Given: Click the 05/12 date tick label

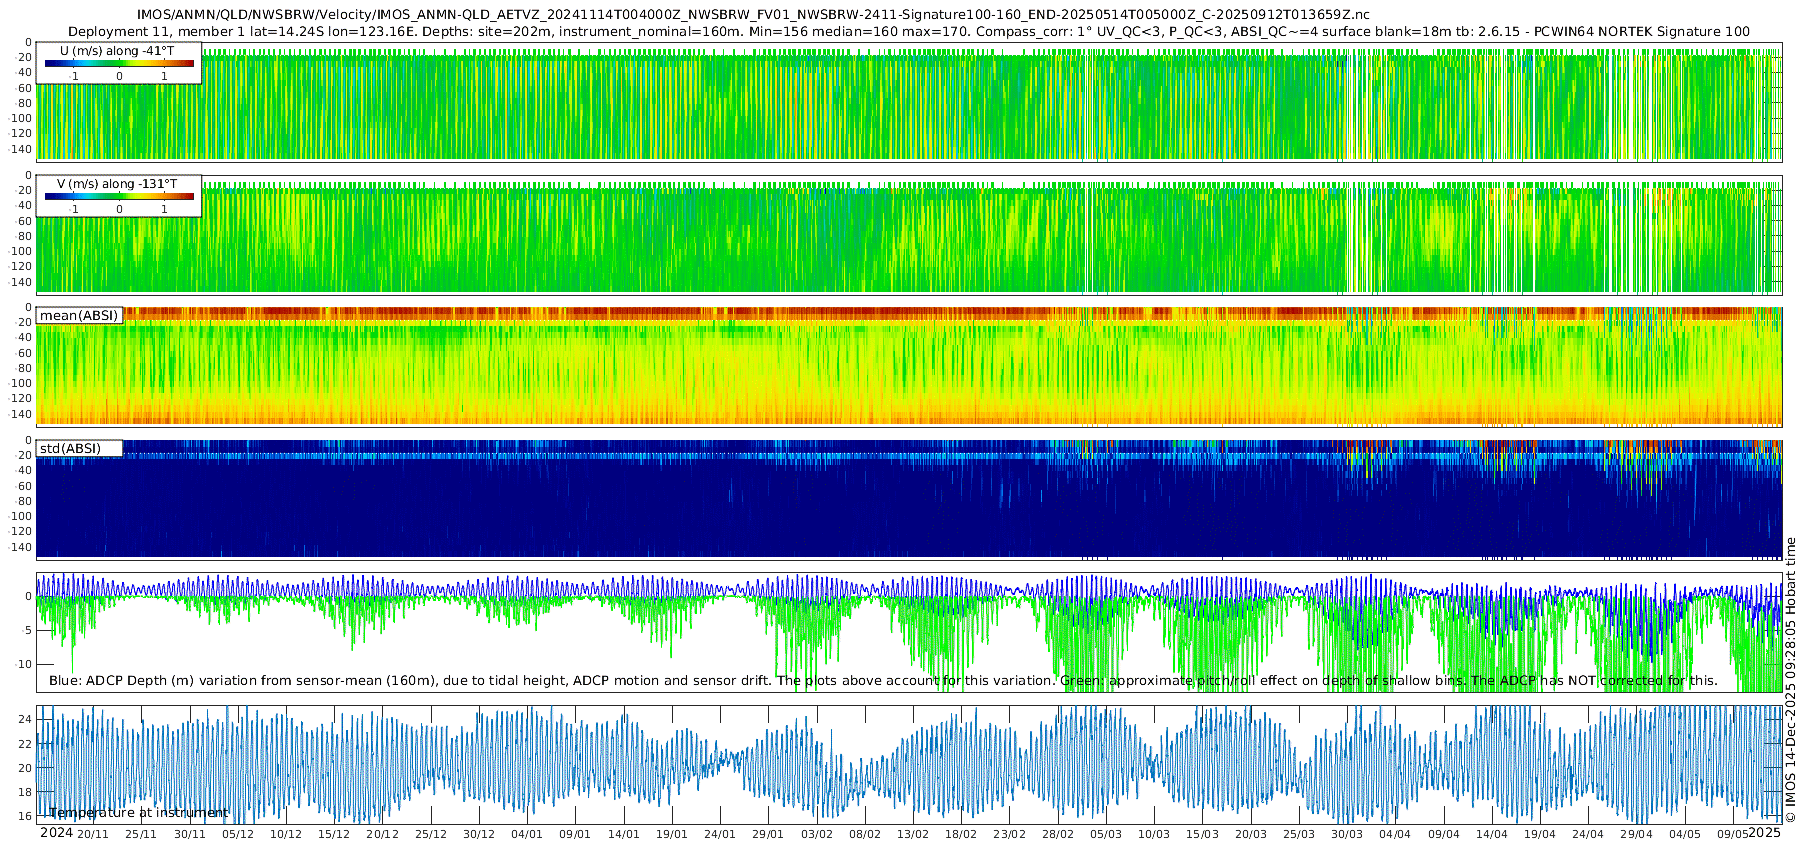Looking at the screenshot, I should 238,834.
